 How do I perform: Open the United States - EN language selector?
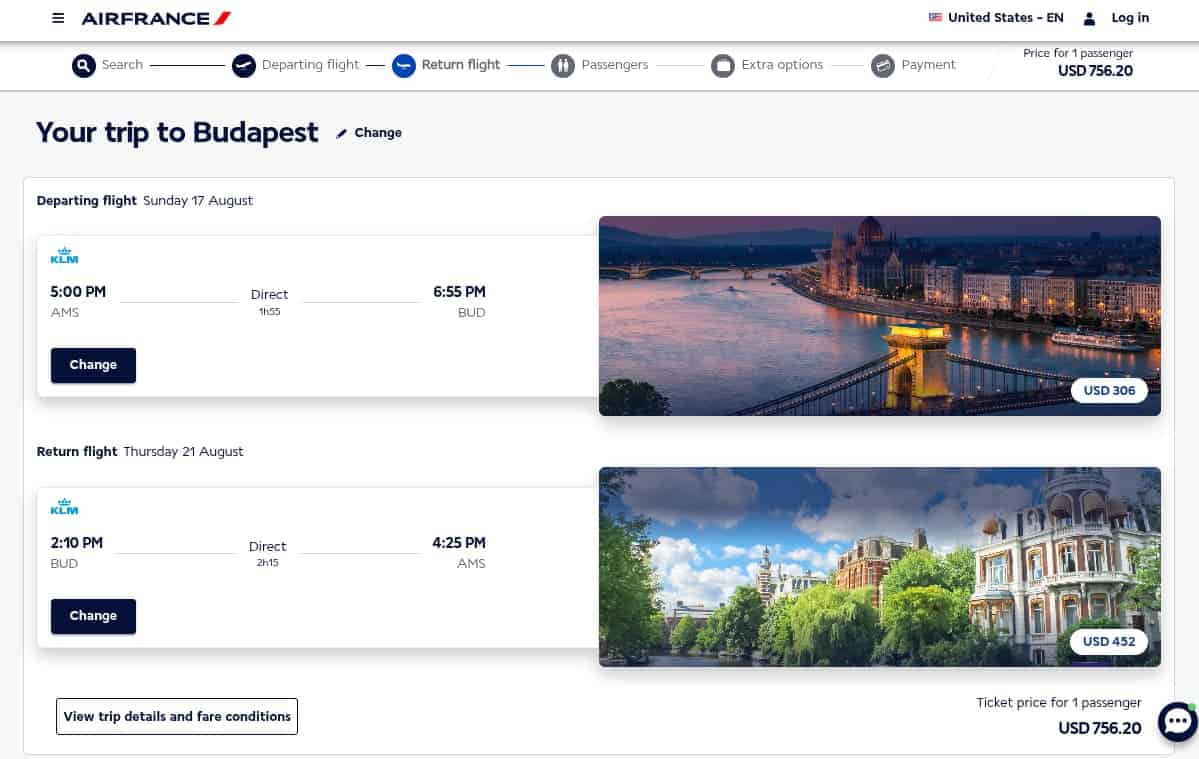pos(995,17)
